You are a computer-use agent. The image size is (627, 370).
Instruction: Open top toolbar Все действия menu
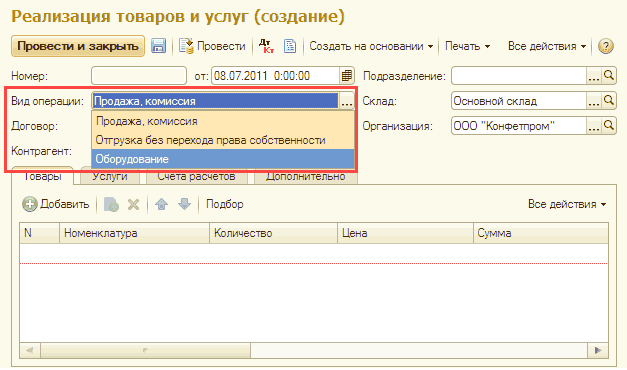pos(547,46)
